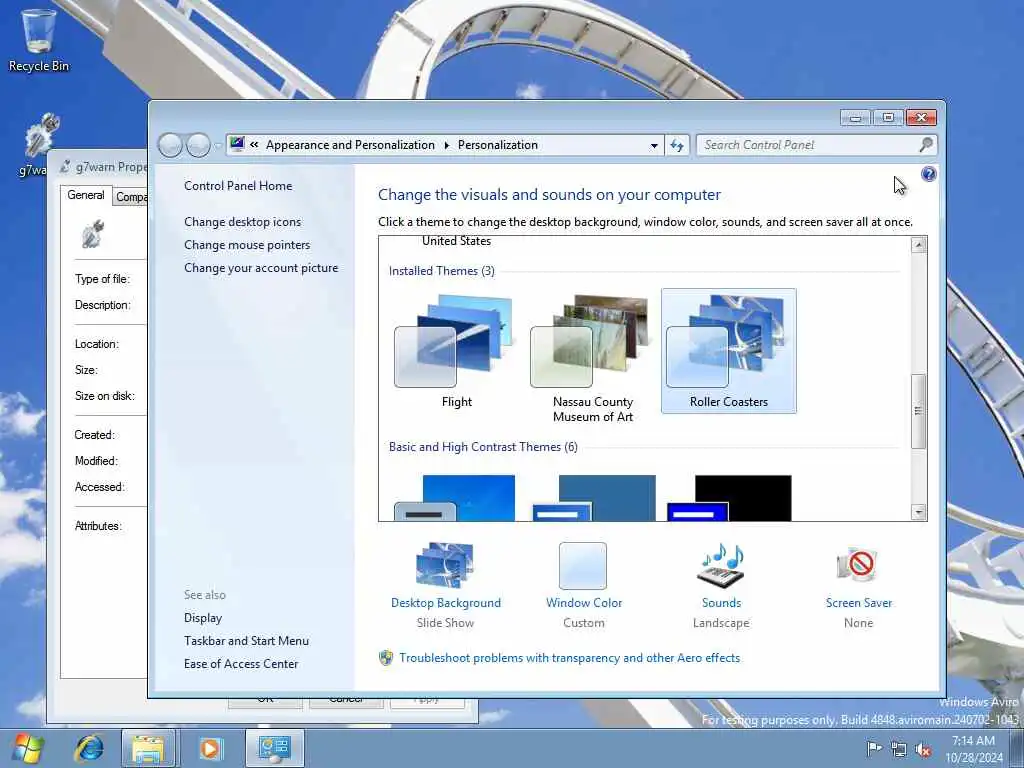The height and width of the screenshot is (768, 1024).
Task: Open Taskbar and Start Menu link
Action: [x=246, y=641]
